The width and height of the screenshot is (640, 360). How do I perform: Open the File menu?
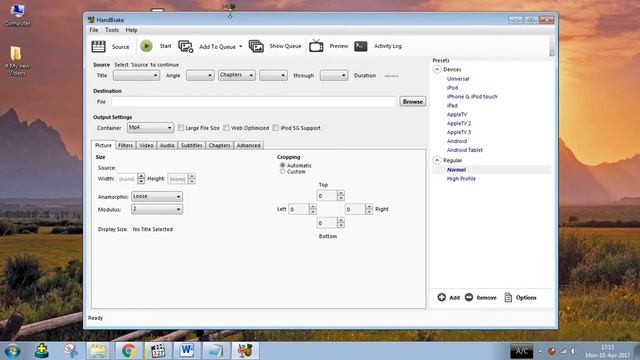click(x=94, y=30)
